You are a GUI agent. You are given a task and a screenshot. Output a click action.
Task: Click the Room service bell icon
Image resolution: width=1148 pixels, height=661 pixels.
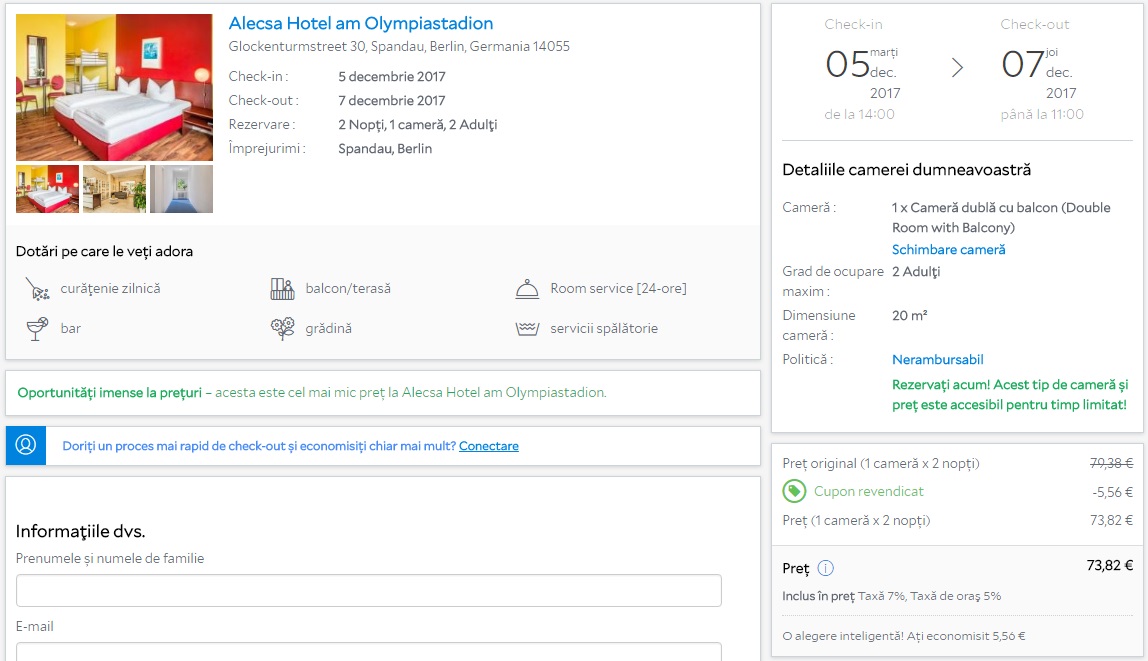[x=527, y=289]
